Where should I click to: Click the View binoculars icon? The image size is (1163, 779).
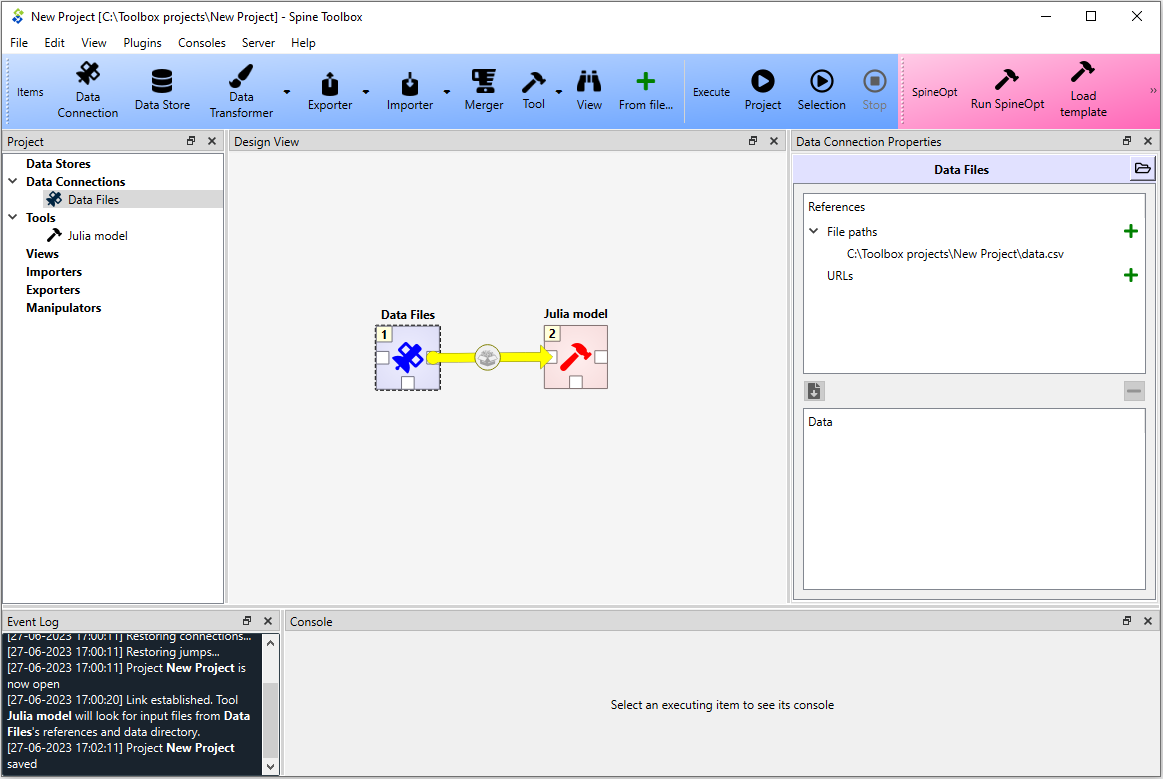589,81
